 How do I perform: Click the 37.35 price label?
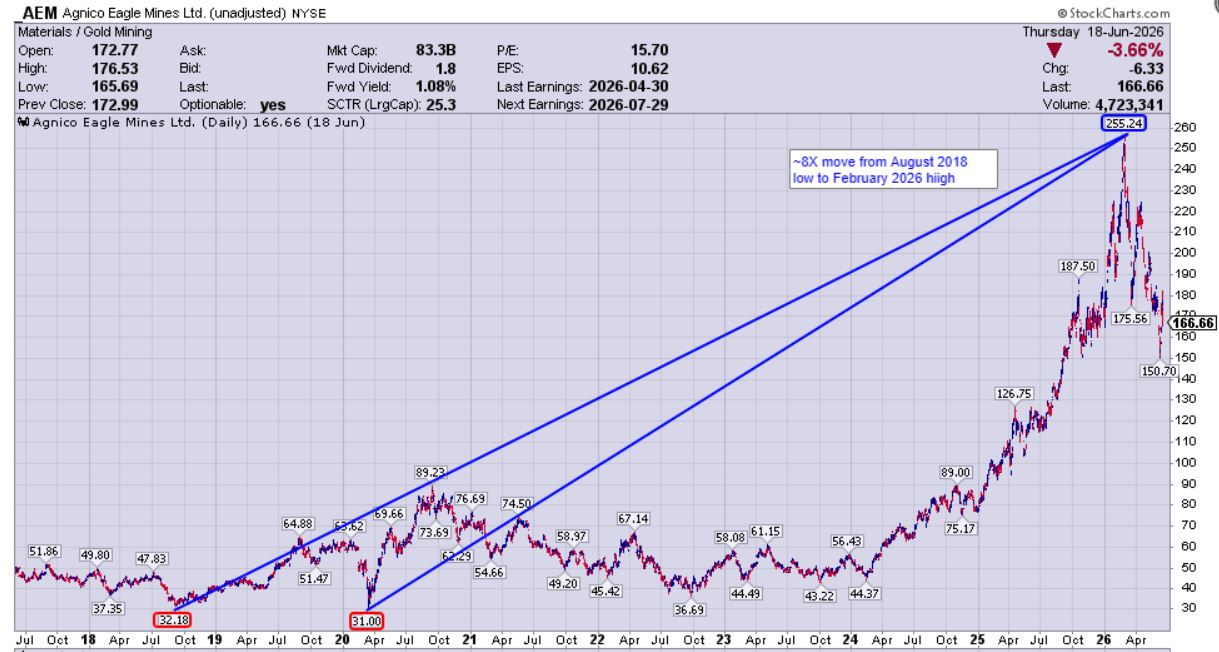pos(107,609)
